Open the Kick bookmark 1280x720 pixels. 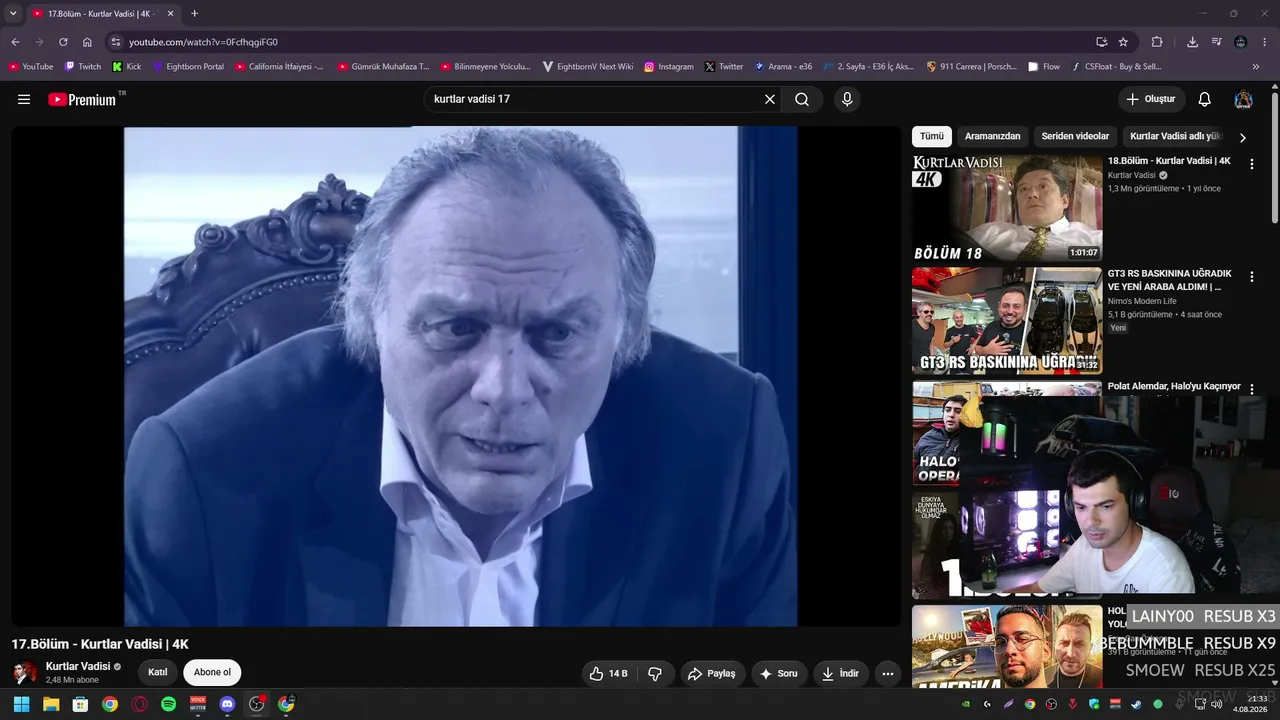127,67
